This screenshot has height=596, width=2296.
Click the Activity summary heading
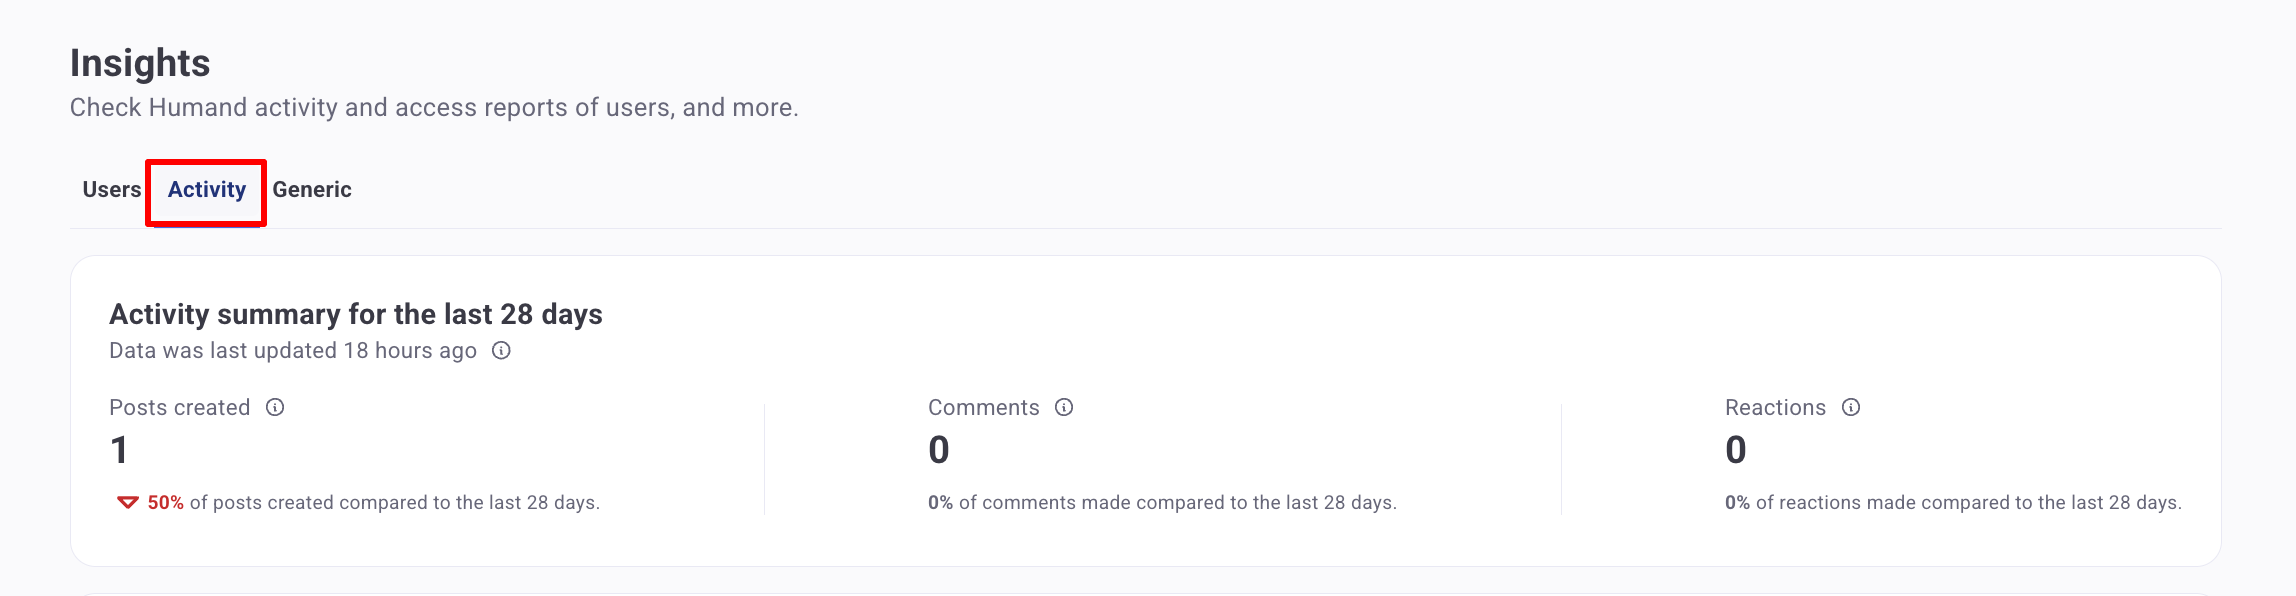[356, 314]
